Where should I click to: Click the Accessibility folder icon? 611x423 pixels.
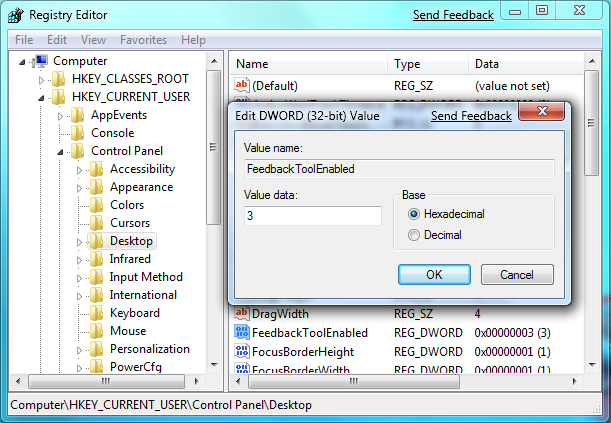pyautogui.click(x=96, y=169)
